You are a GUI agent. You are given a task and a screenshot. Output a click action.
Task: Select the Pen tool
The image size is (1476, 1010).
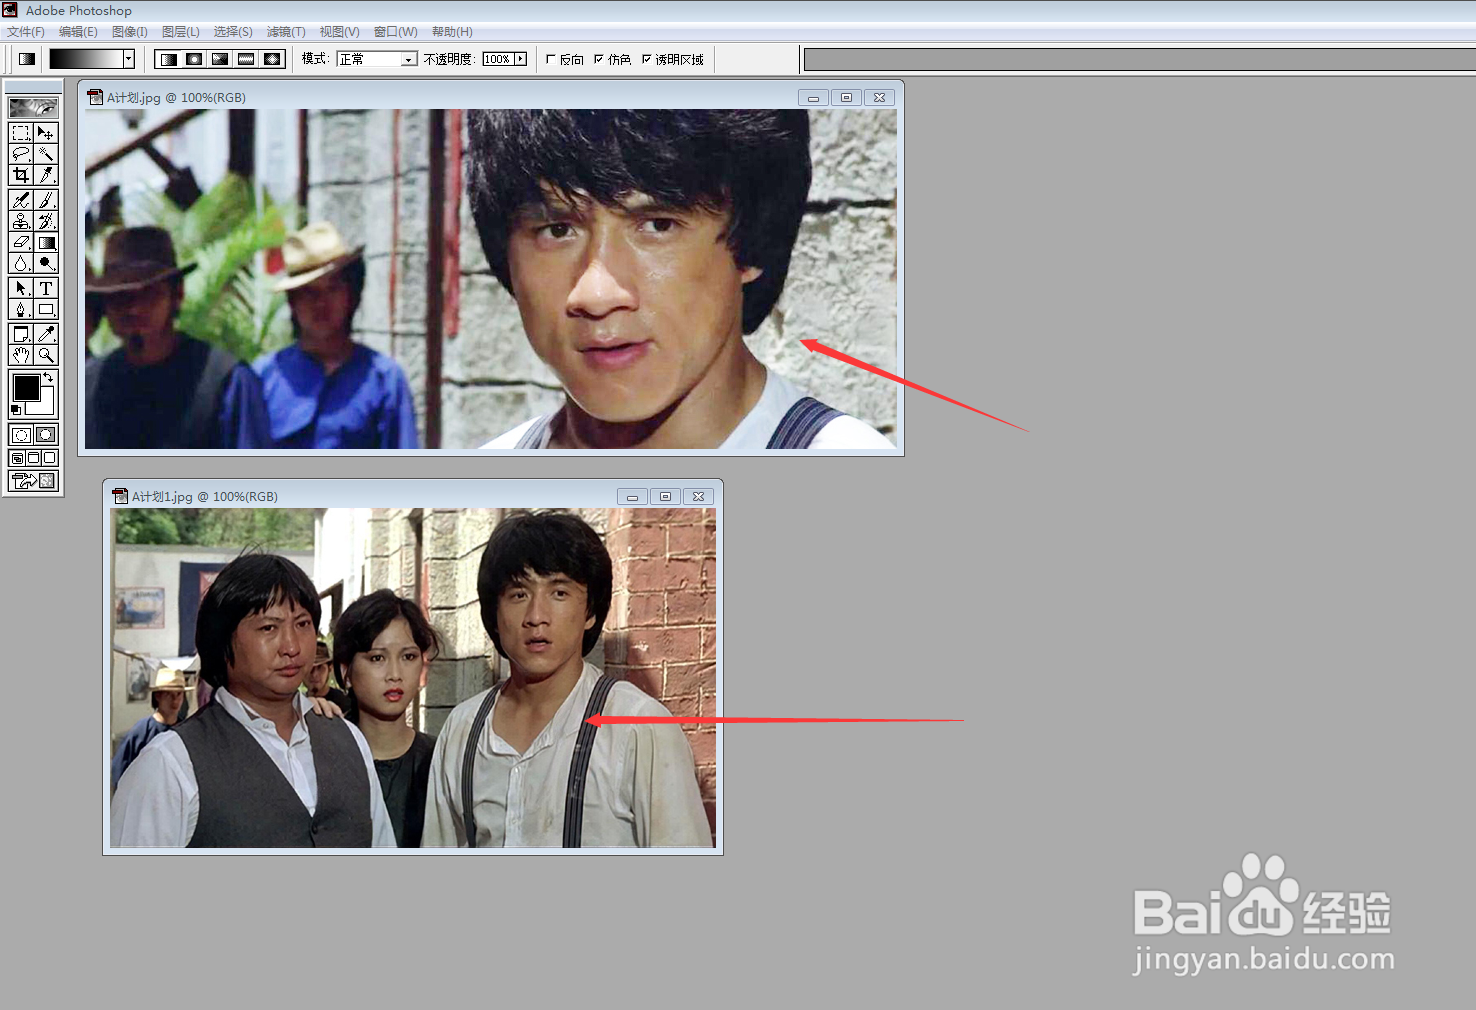21,309
